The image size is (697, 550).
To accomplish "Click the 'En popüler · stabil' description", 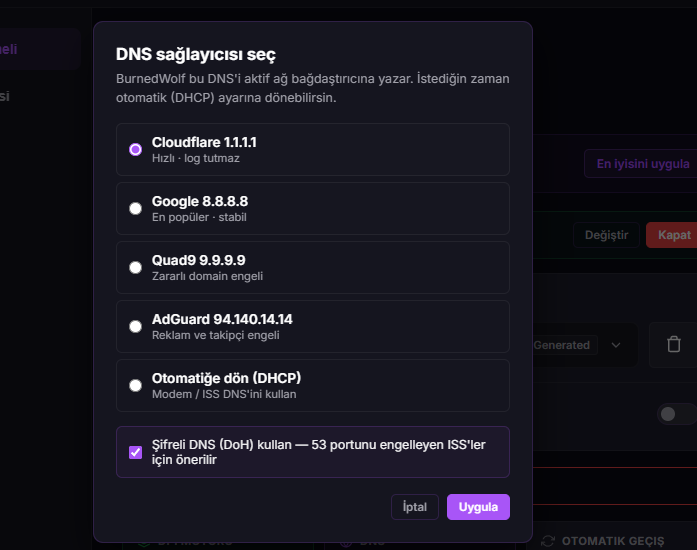I will 199,217.
